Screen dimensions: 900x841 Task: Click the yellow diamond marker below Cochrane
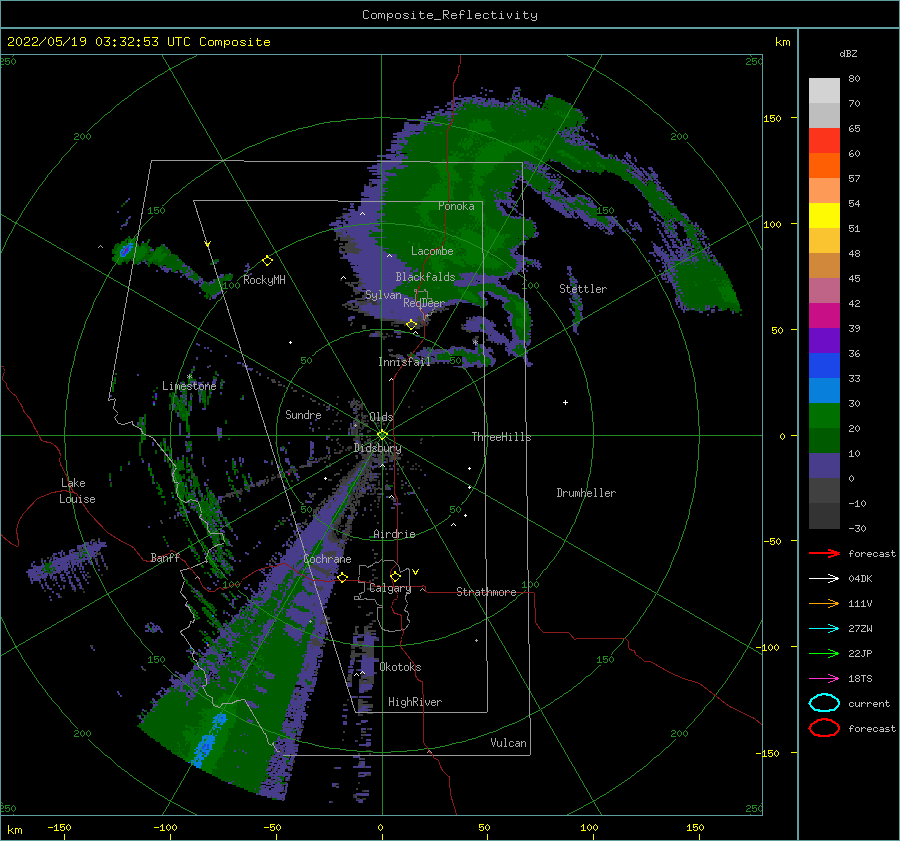343,578
